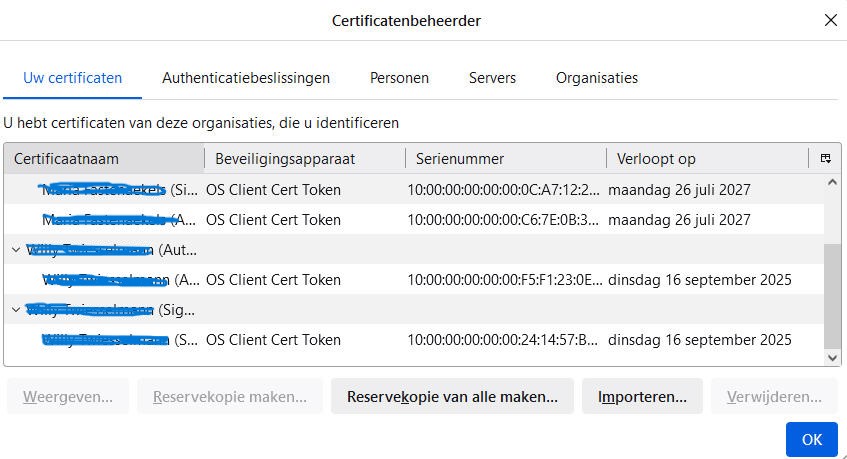Open the column picker icon in table header
The height and width of the screenshot is (459, 847).
click(x=825, y=159)
